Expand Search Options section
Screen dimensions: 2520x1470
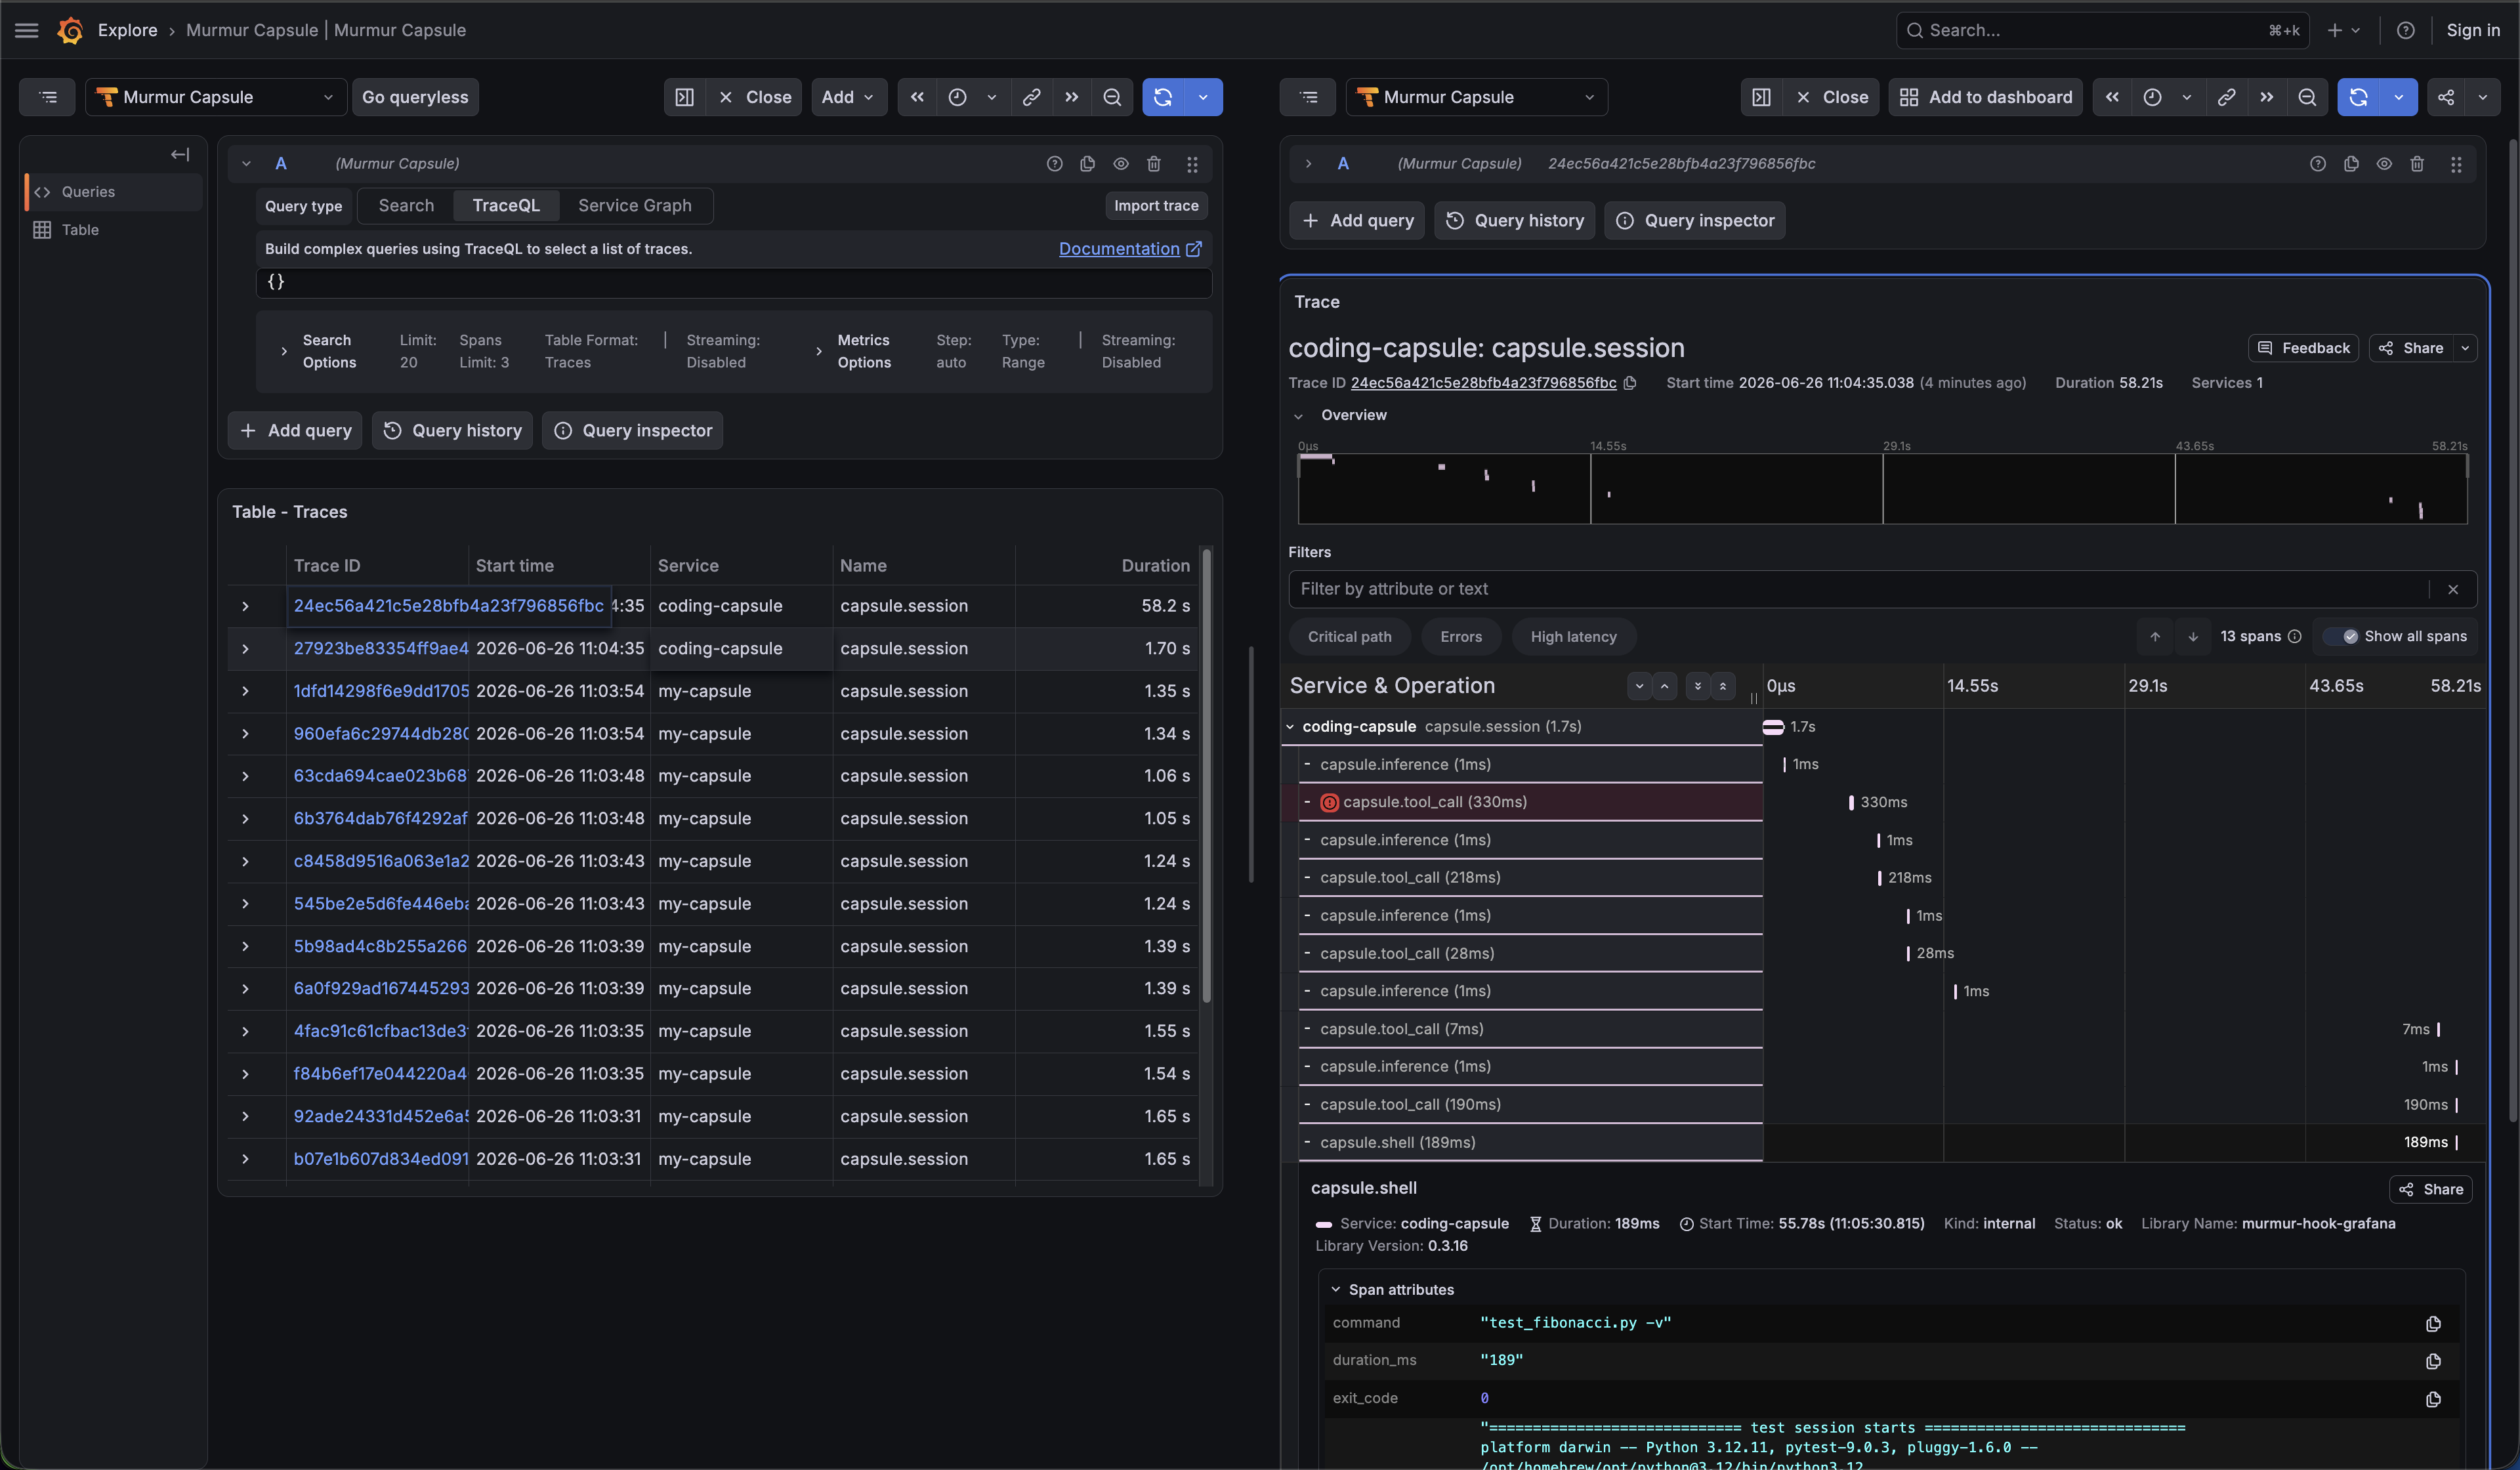pos(284,351)
